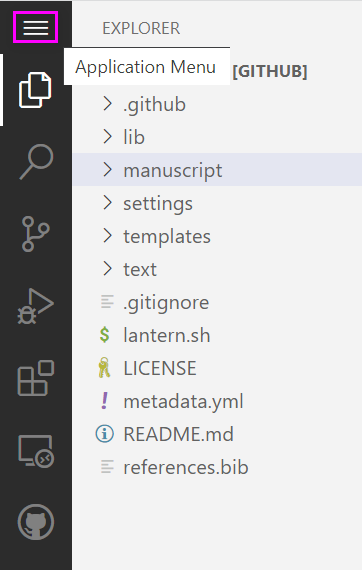Select the settings folder name
The height and width of the screenshot is (570, 362).
click(x=158, y=204)
